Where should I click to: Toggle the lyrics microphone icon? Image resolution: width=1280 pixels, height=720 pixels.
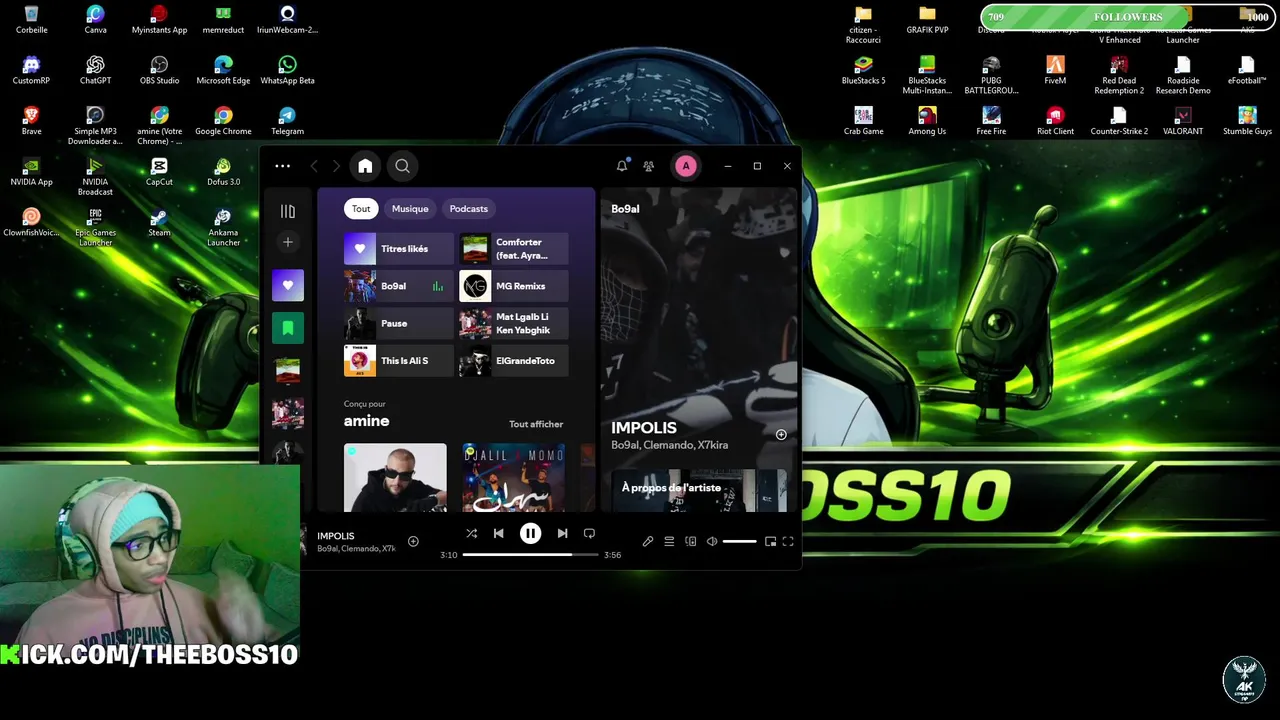click(648, 542)
